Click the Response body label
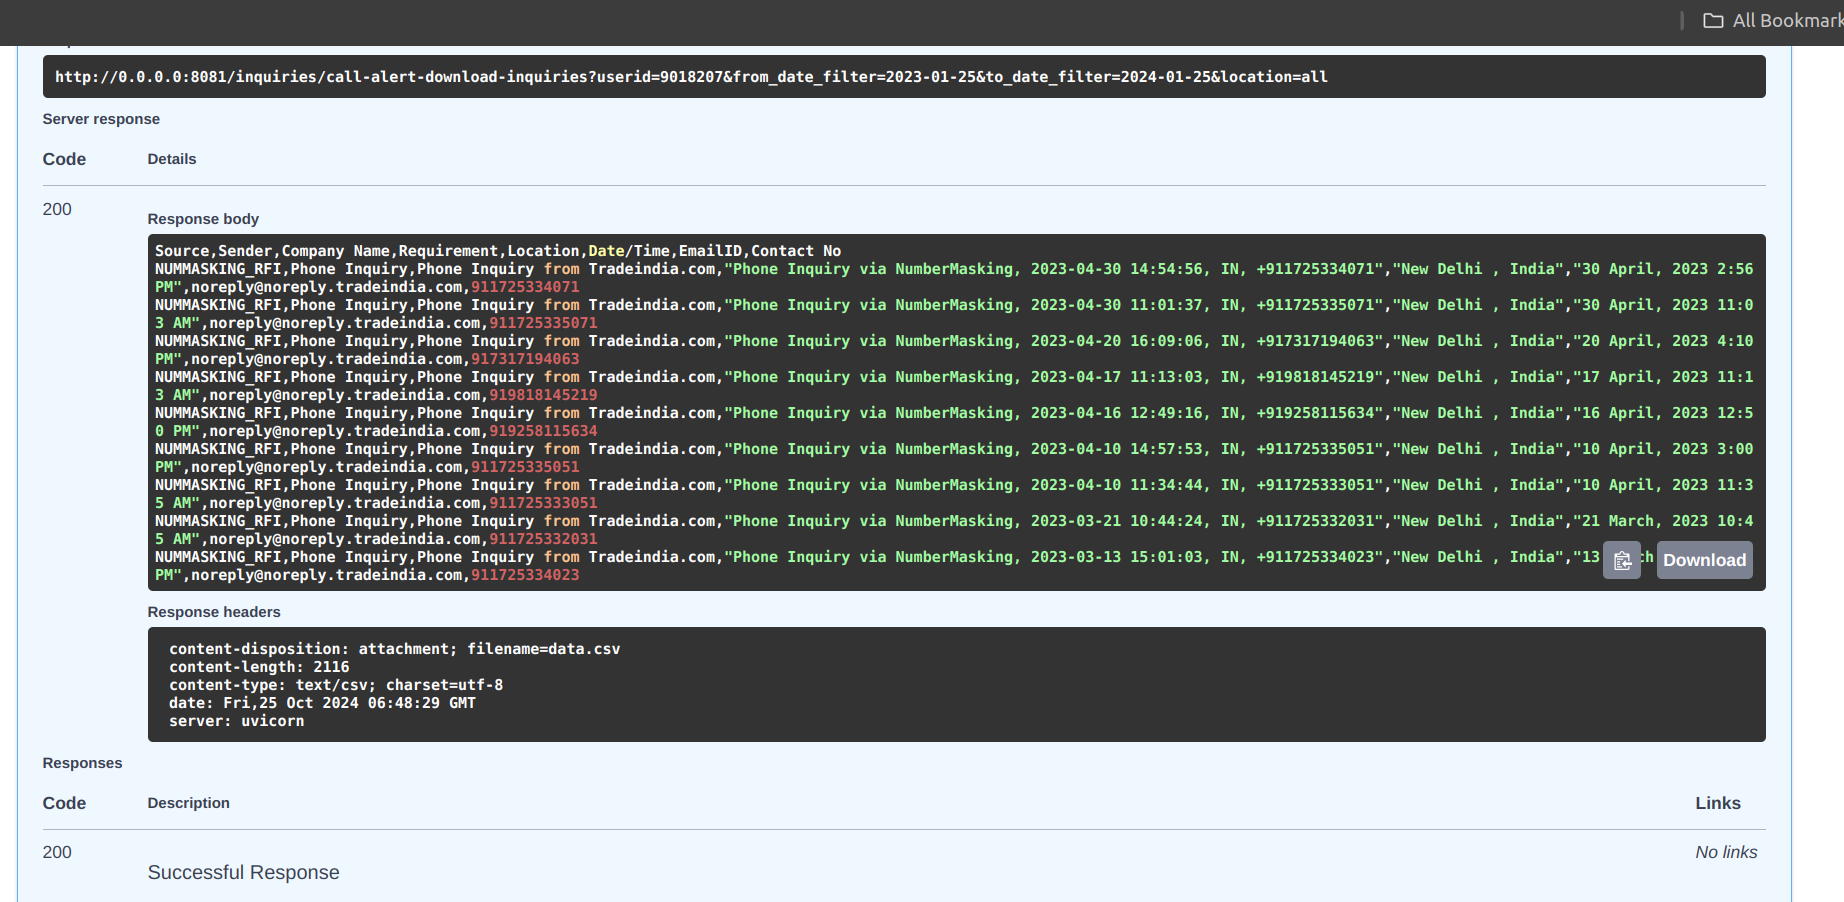 click(203, 219)
